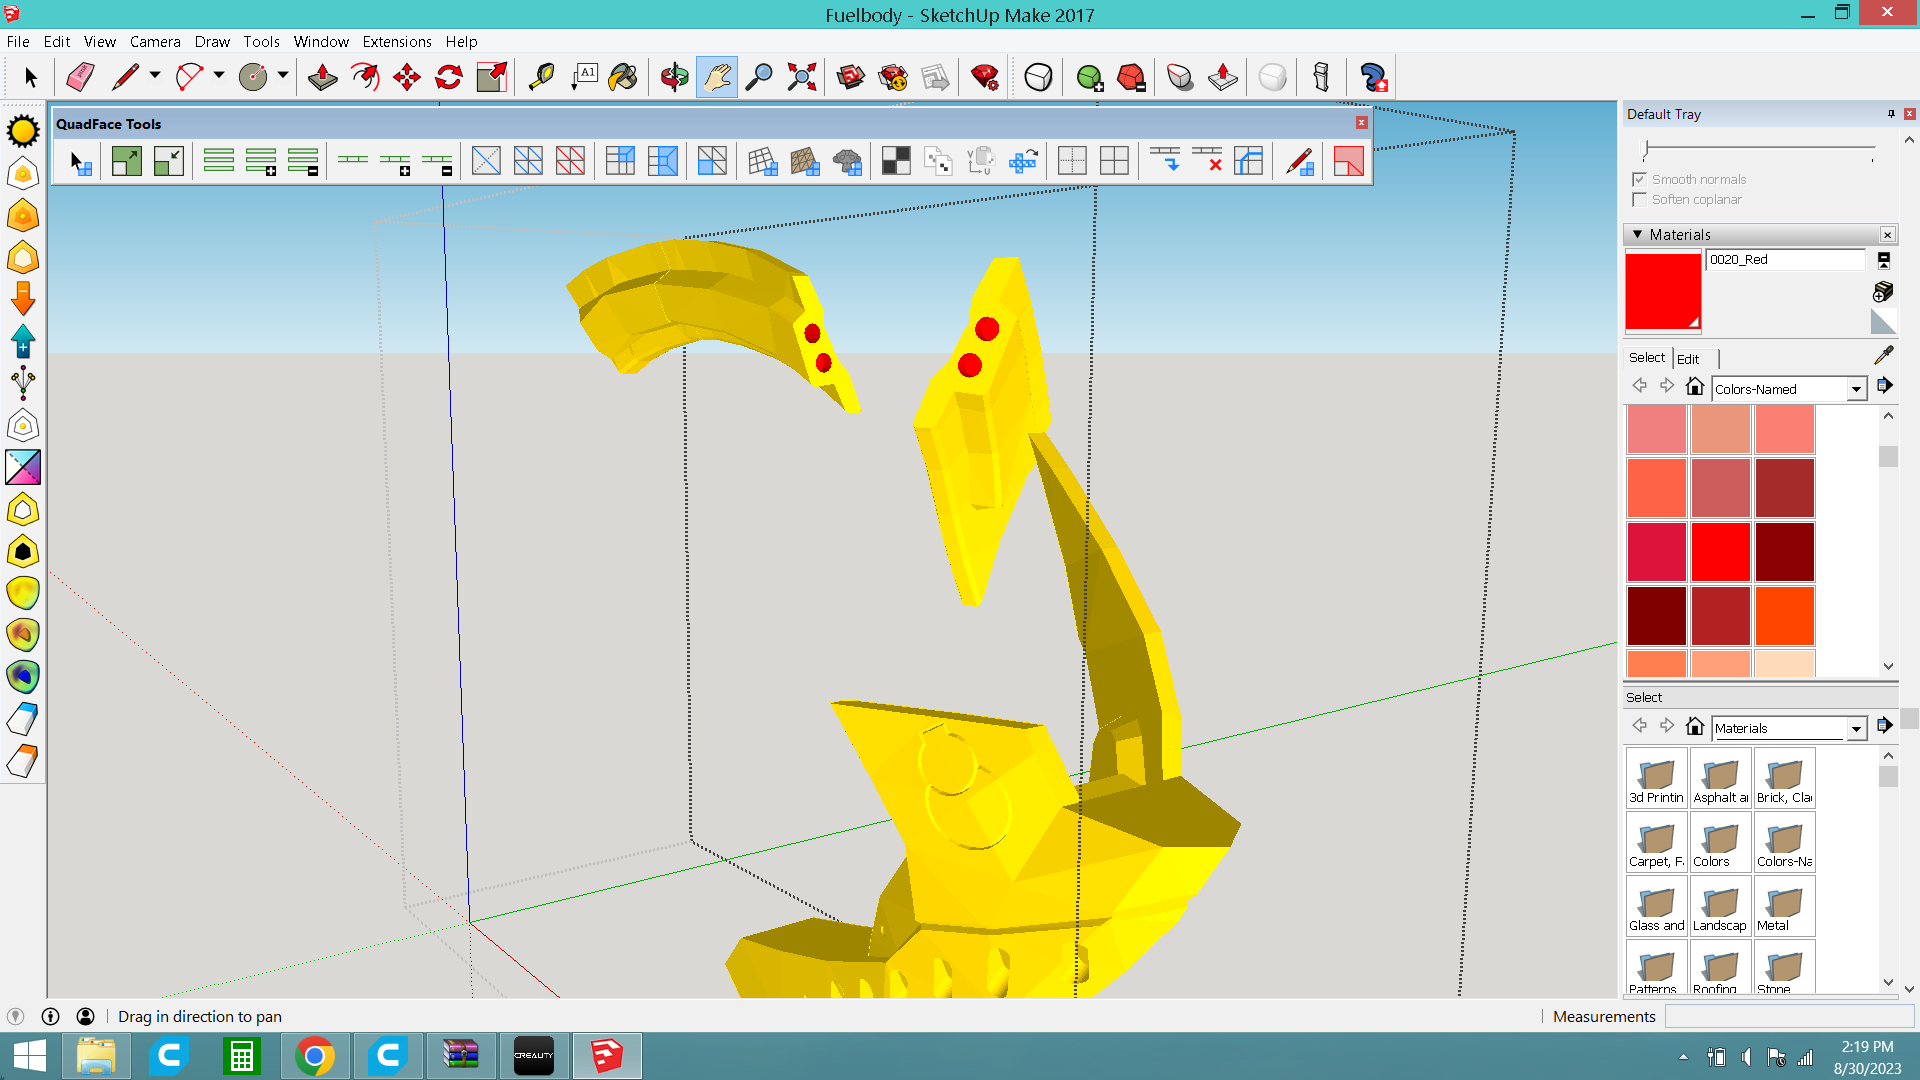Toggle the Smooth normals checkbox
Image resolution: width=1920 pixels, height=1080 pixels.
click(1639, 179)
